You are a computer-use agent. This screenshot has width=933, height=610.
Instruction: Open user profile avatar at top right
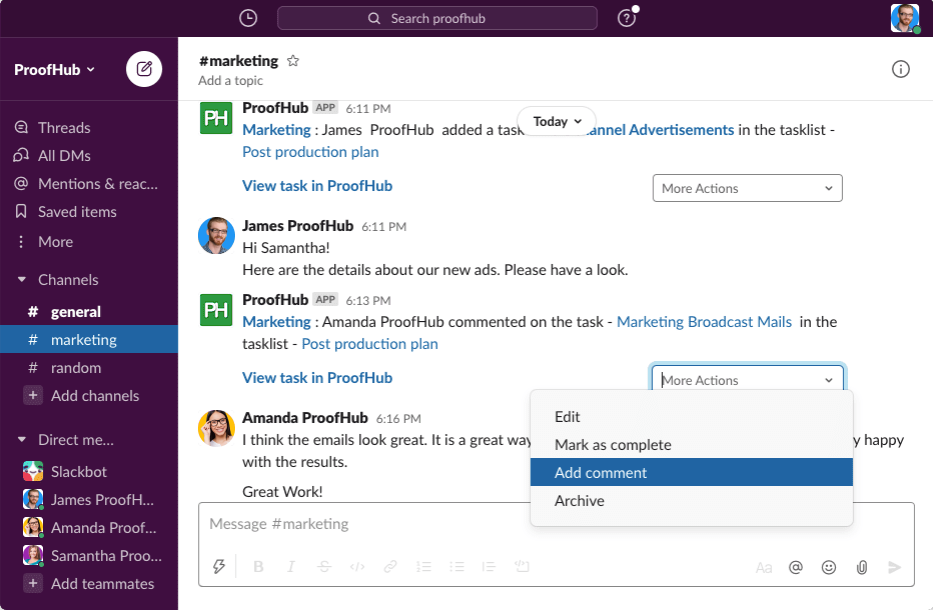click(904, 18)
